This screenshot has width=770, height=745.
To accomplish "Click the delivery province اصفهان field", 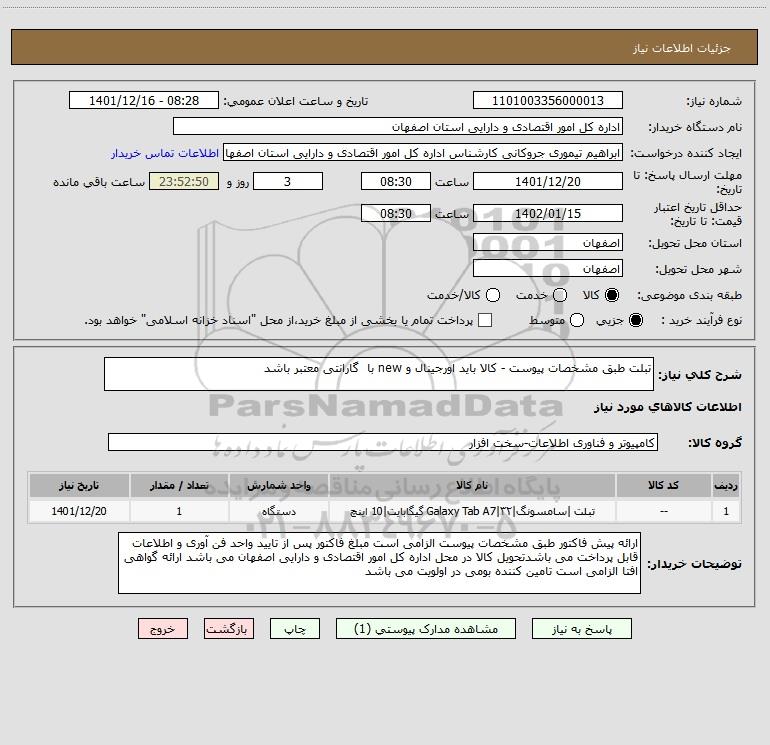I will [x=548, y=243].
